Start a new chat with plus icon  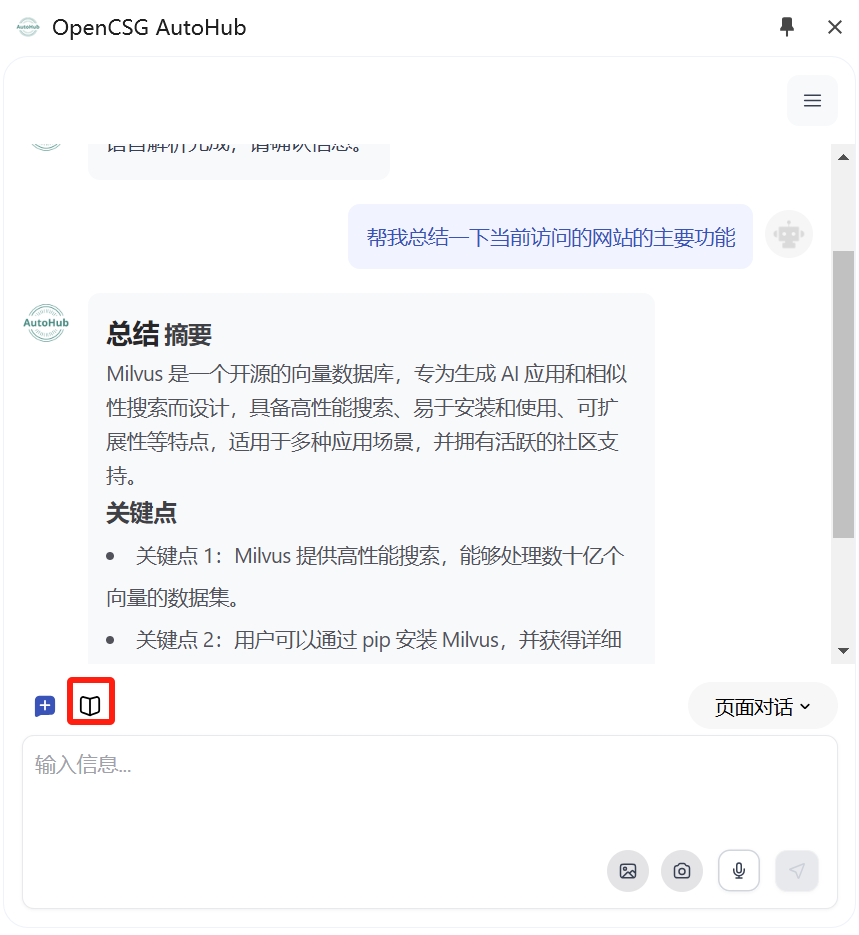click(x=45, y=706)
